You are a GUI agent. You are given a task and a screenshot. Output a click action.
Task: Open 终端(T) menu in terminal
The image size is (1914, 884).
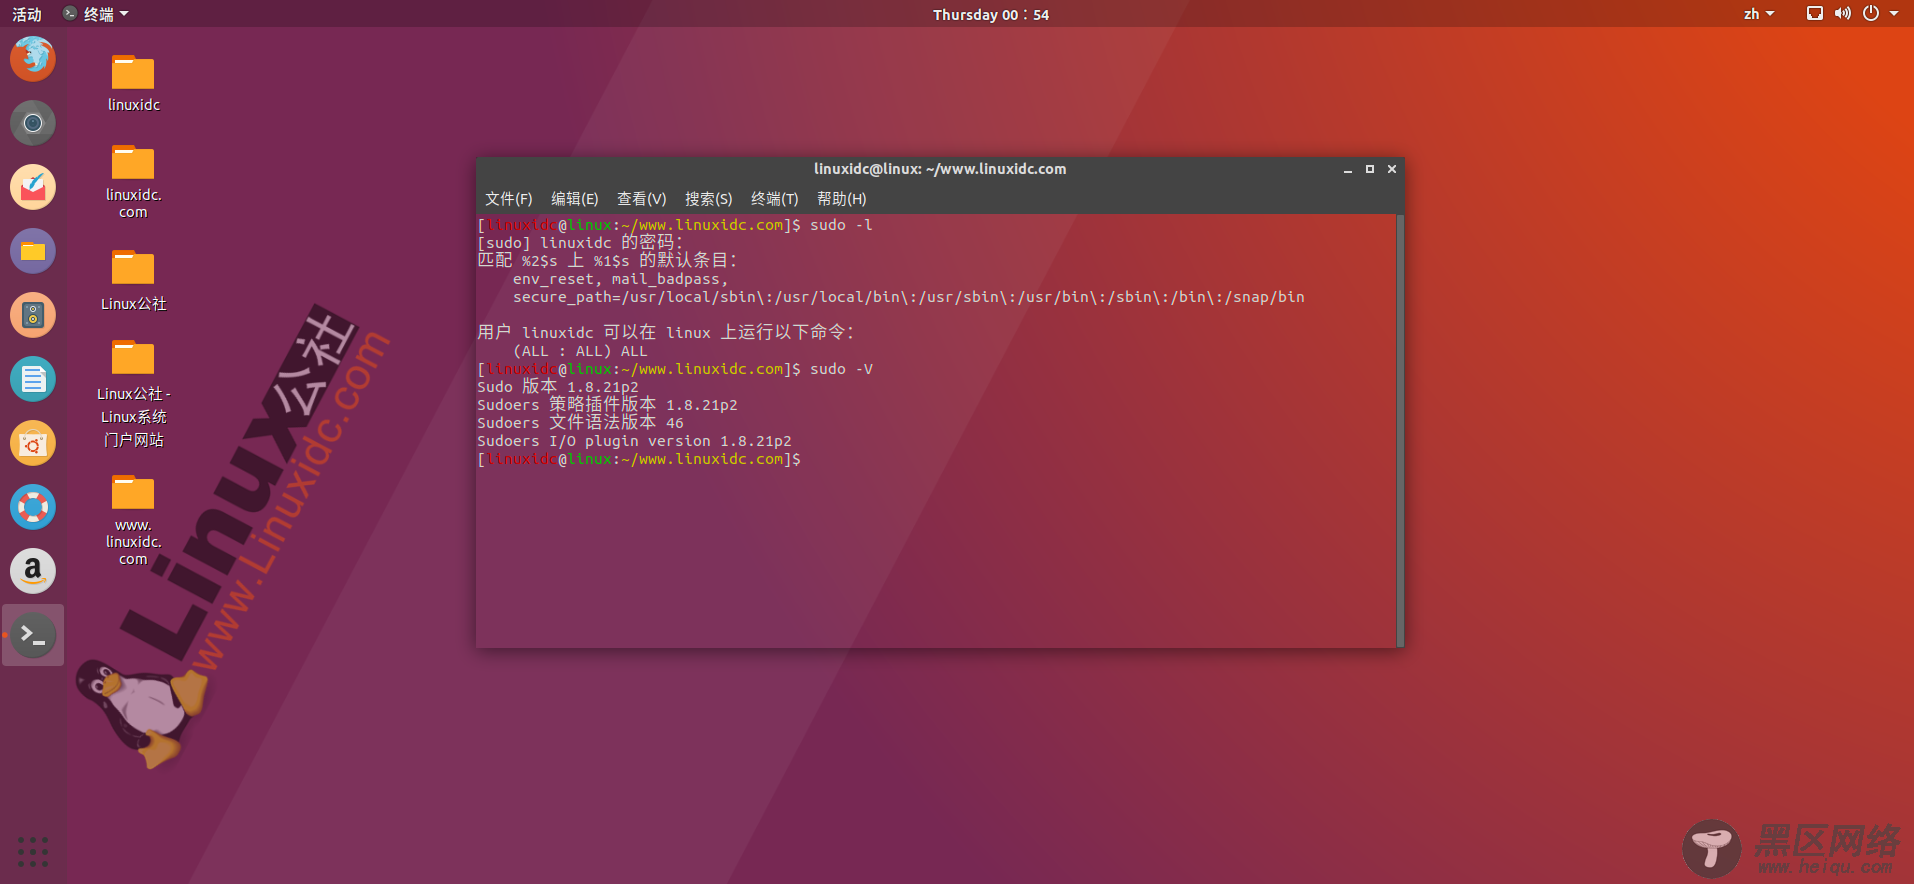point(775,199)
